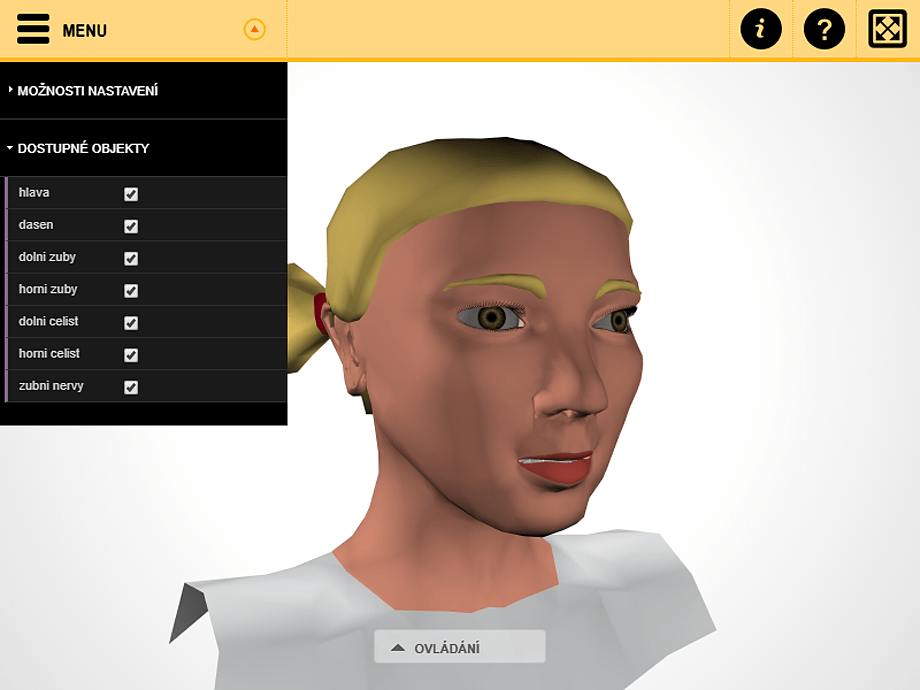Screen dimensions: 920x690
Task: Disable the horni celist checkbox
Action: (x=130, y=354)
